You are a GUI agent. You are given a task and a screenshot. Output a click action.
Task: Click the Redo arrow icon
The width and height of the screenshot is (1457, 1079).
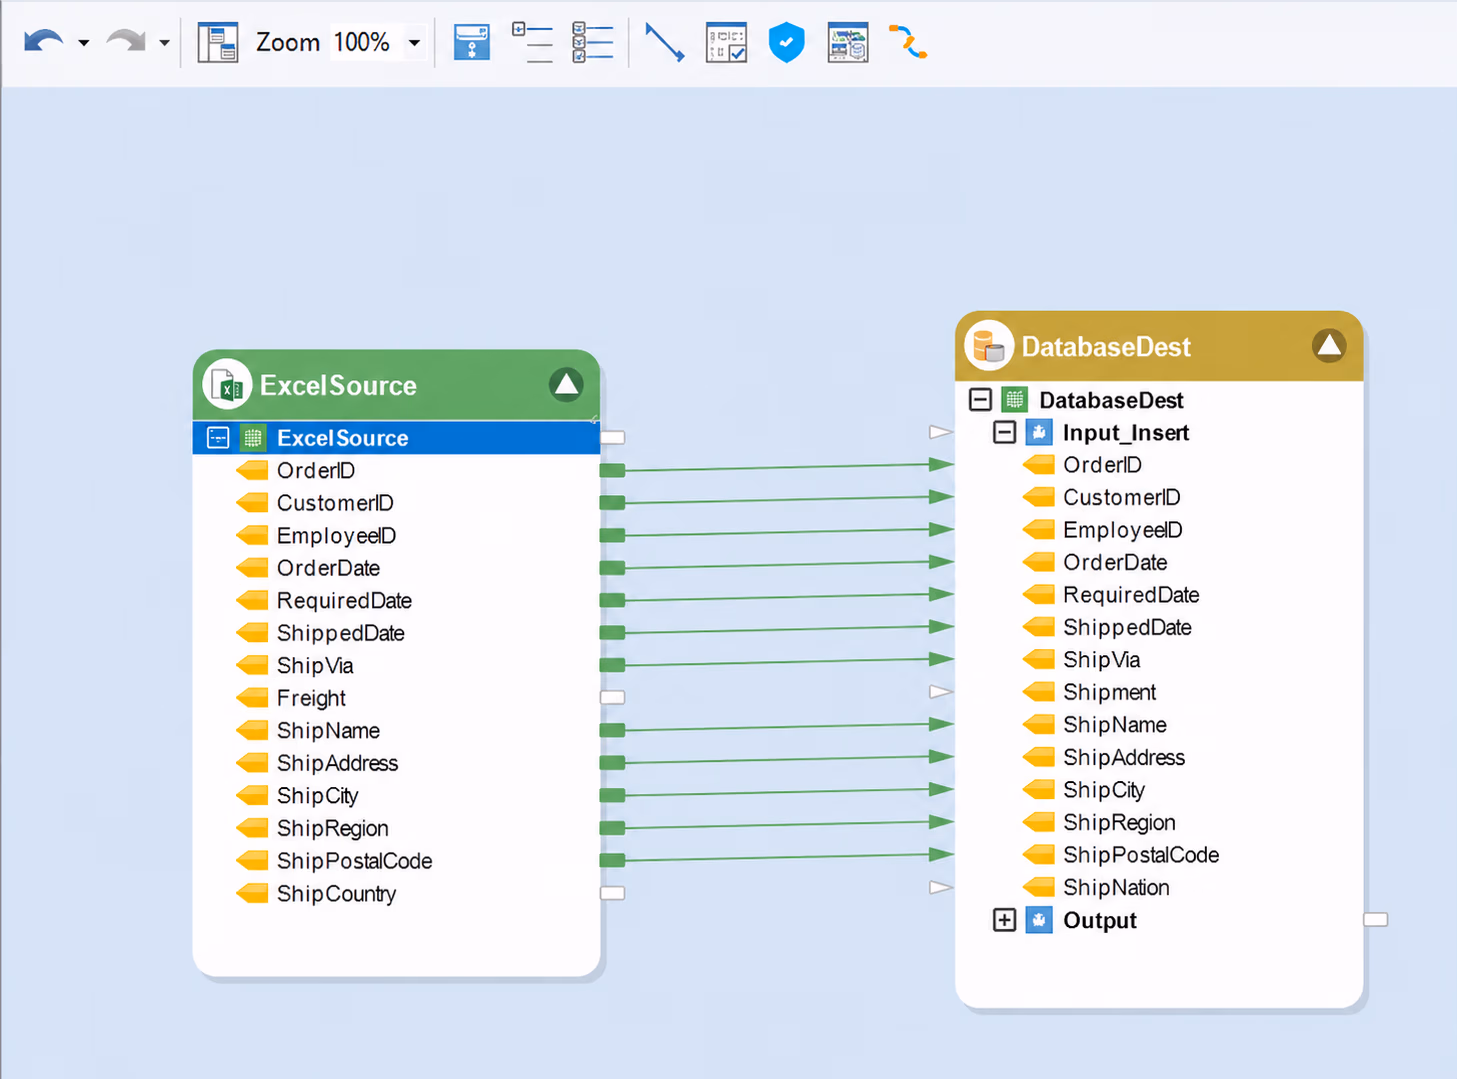[126, 42]
